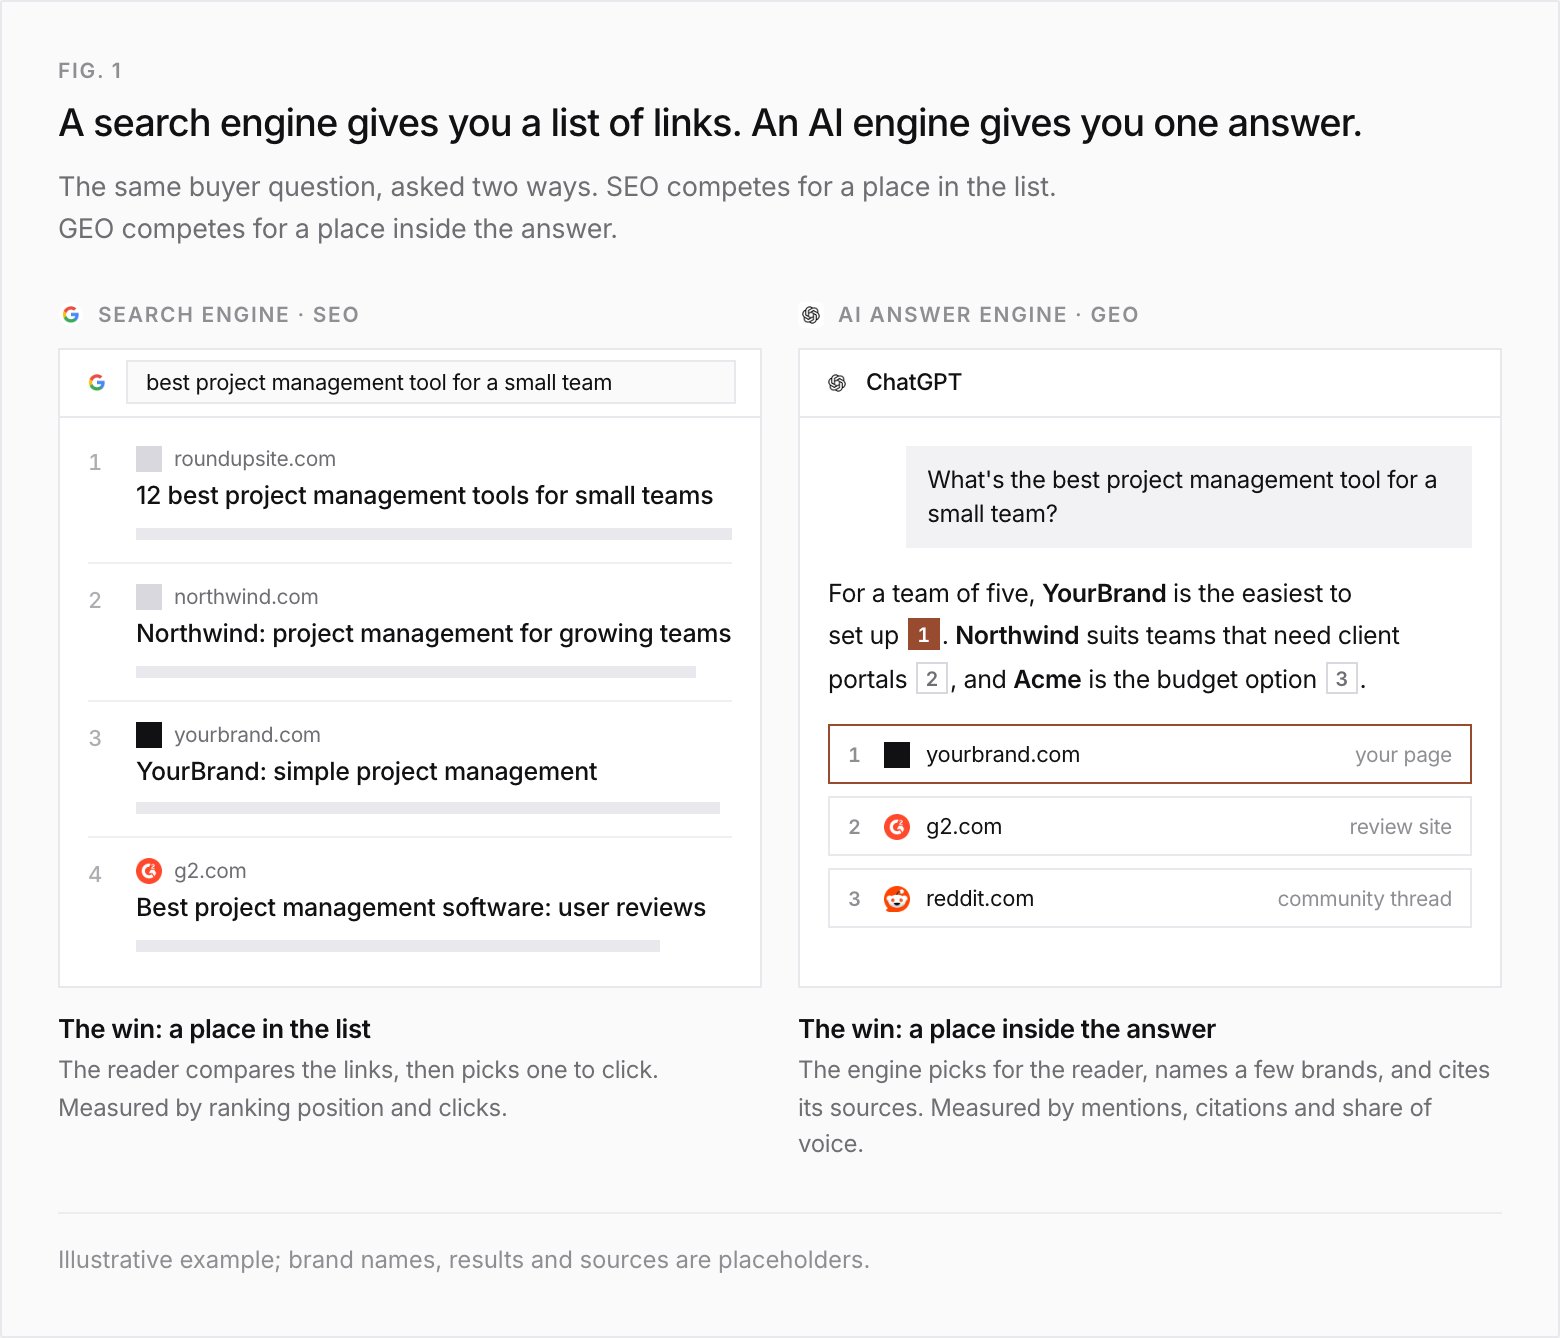This screenshot has width=1560, height=1338.
Task: Click the roundupsite.com favicon in search results
Action: [x=149, y=459]
